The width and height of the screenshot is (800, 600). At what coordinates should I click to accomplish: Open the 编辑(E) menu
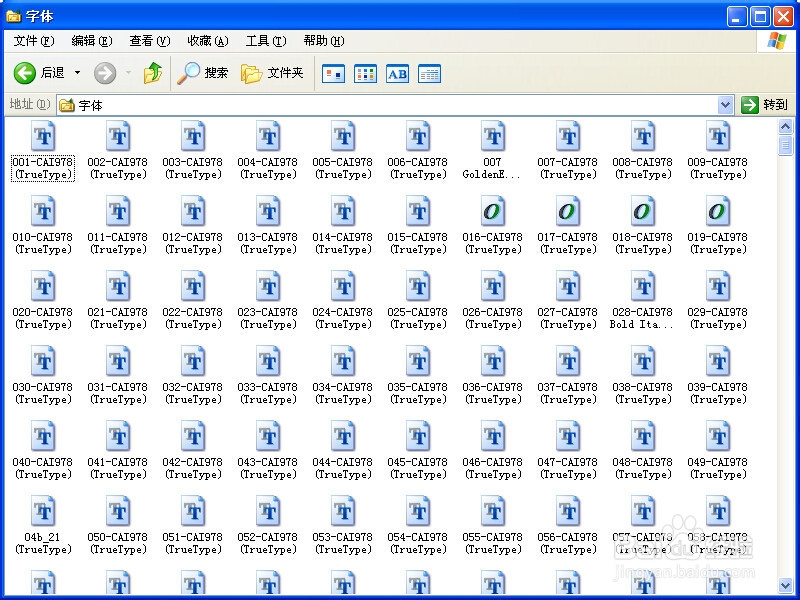point(92,41)
